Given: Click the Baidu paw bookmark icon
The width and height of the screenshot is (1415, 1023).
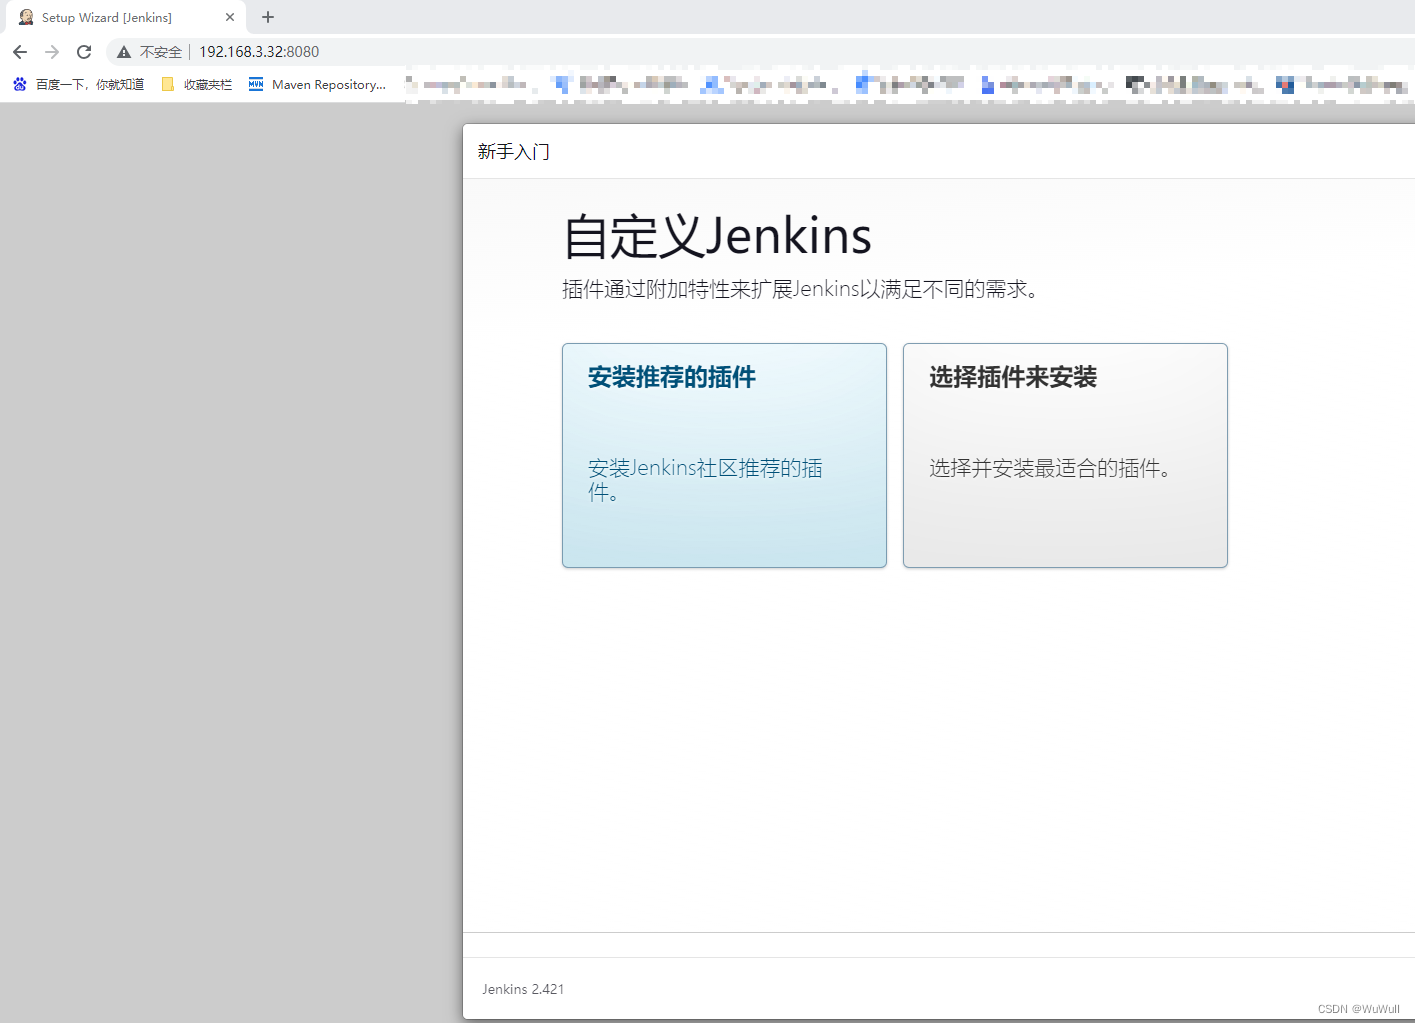Looking at the screenshot, I should (x=20, y=85).
